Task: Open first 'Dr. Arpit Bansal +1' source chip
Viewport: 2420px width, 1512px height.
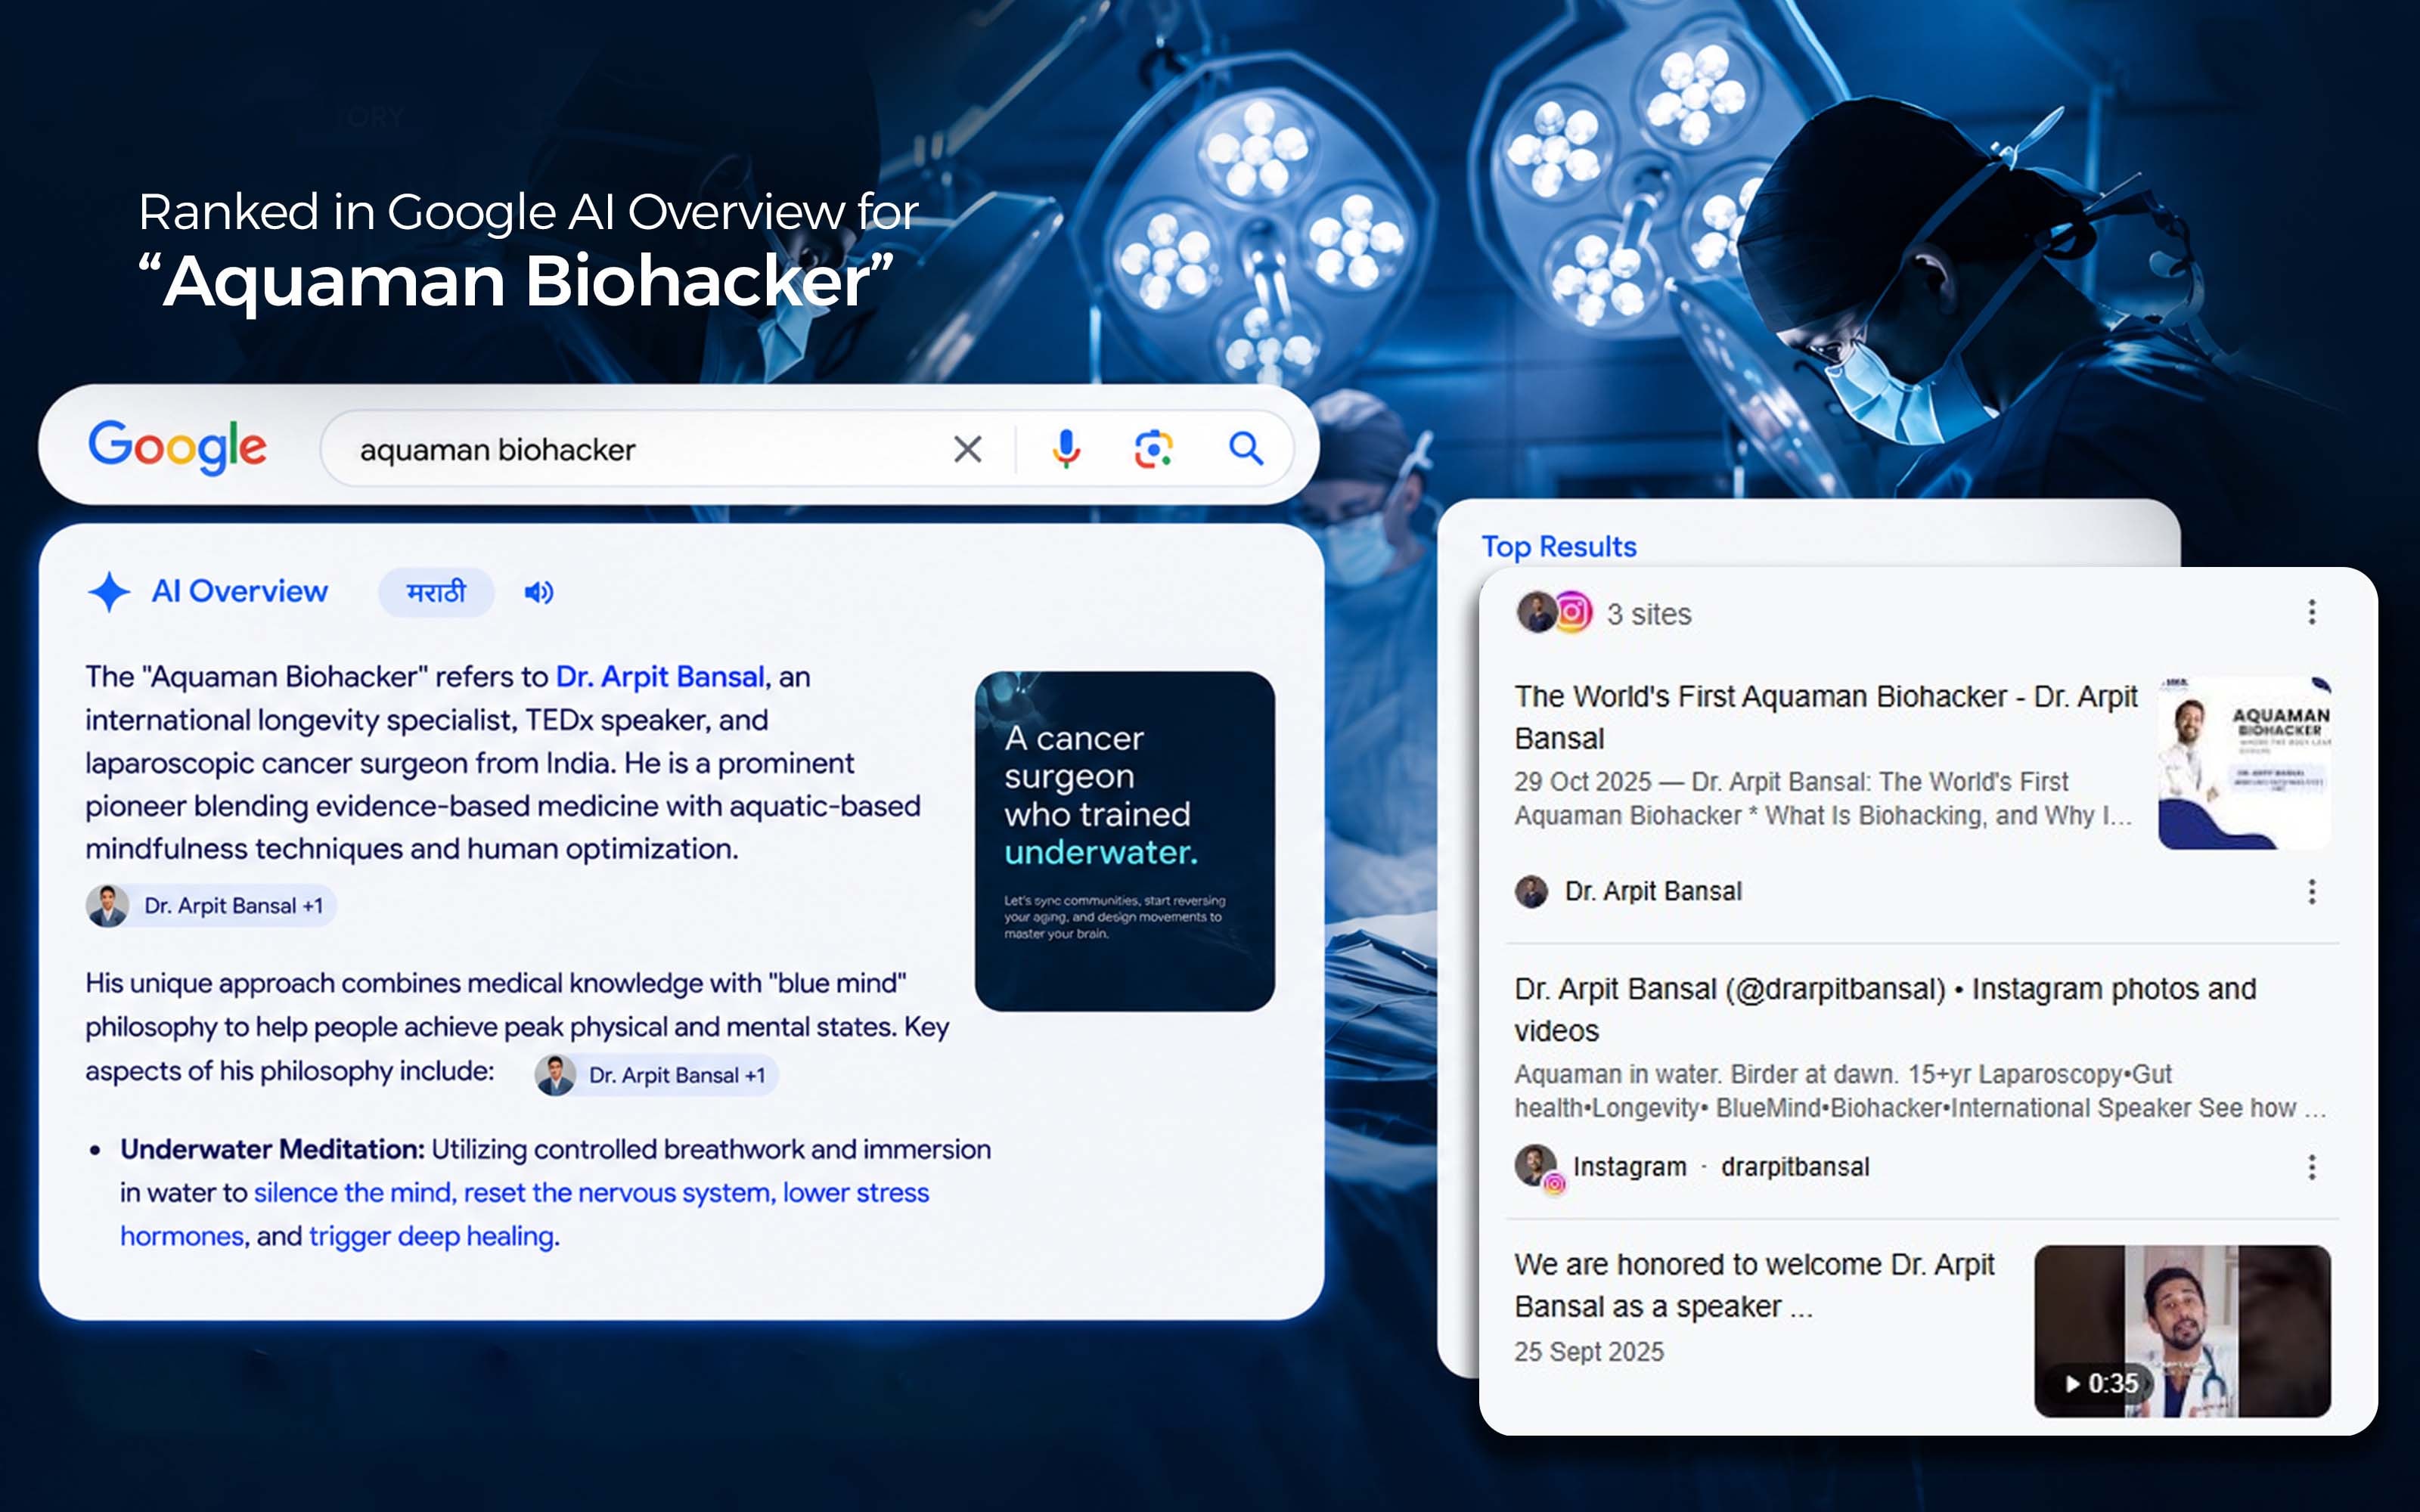Action: click(211, 906)
